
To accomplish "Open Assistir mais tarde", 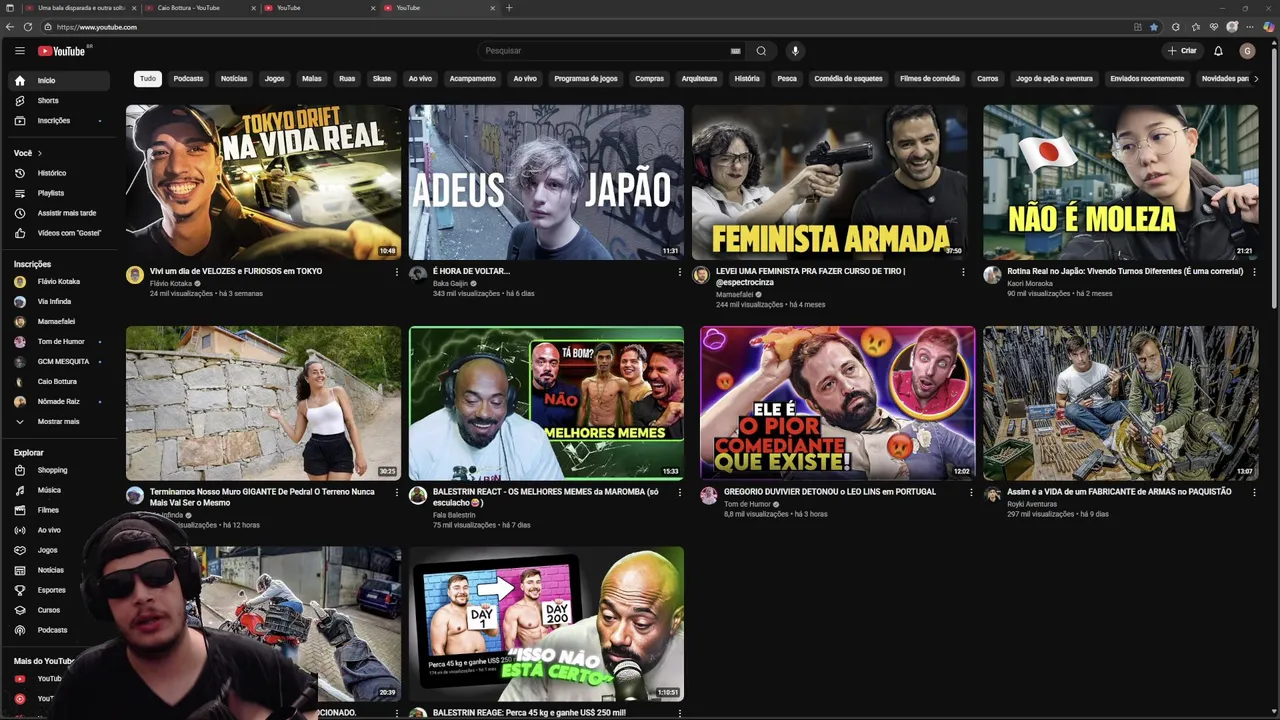I will (x=58, y=213).
